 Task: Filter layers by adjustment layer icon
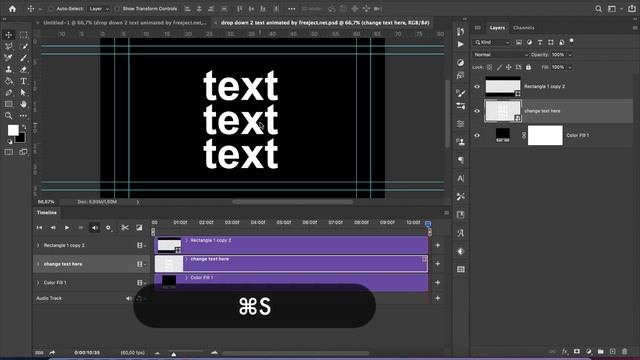pyautogui.click(x=529, y=42)
